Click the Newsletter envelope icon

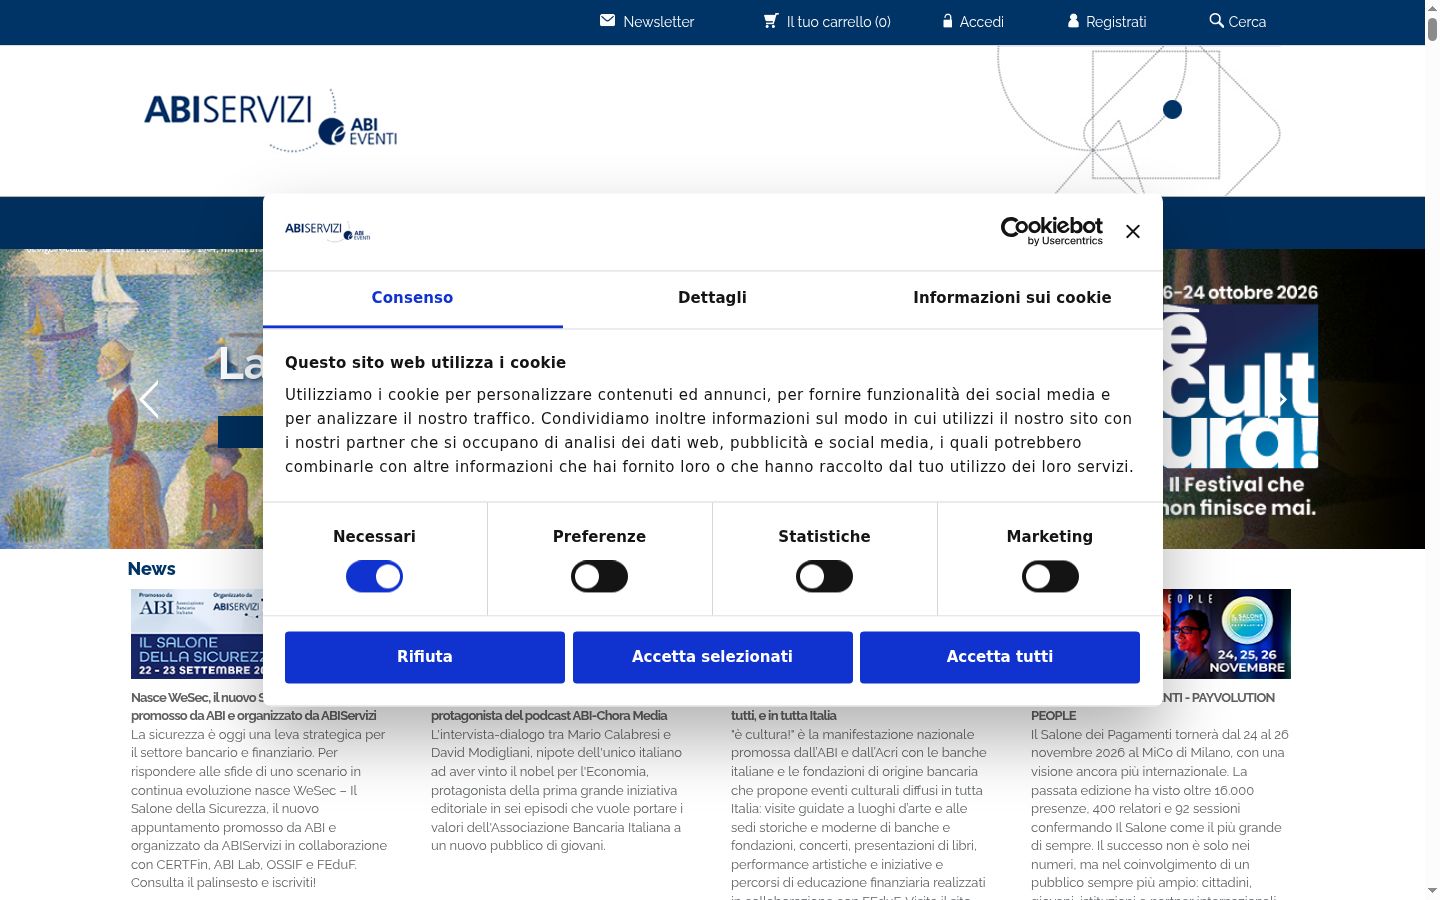607,20
